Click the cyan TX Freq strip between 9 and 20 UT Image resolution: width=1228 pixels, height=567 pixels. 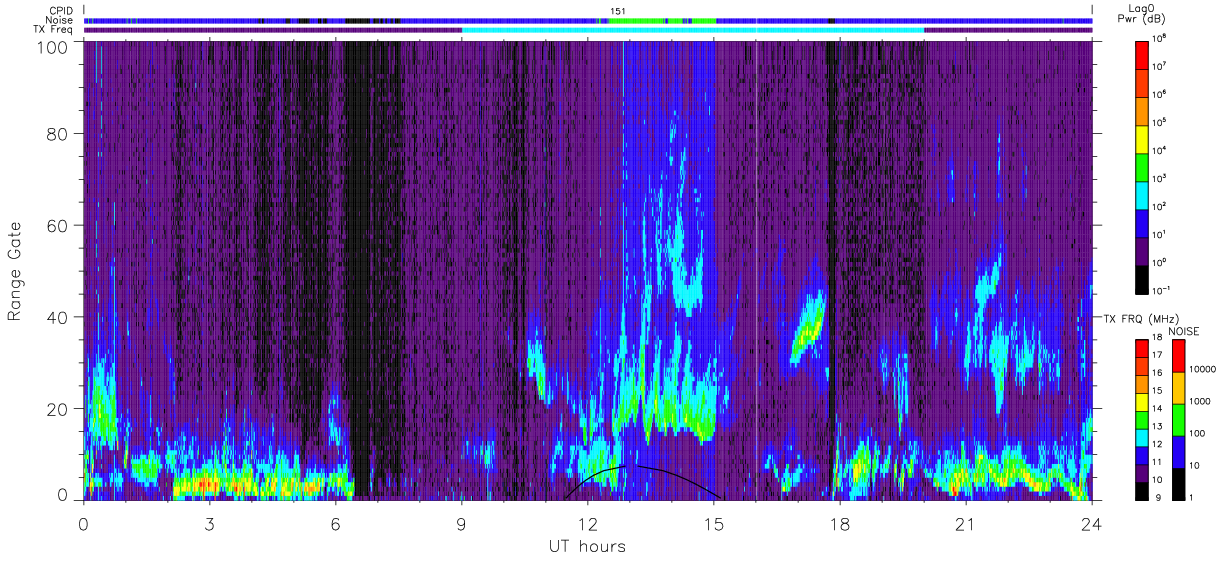693,30
